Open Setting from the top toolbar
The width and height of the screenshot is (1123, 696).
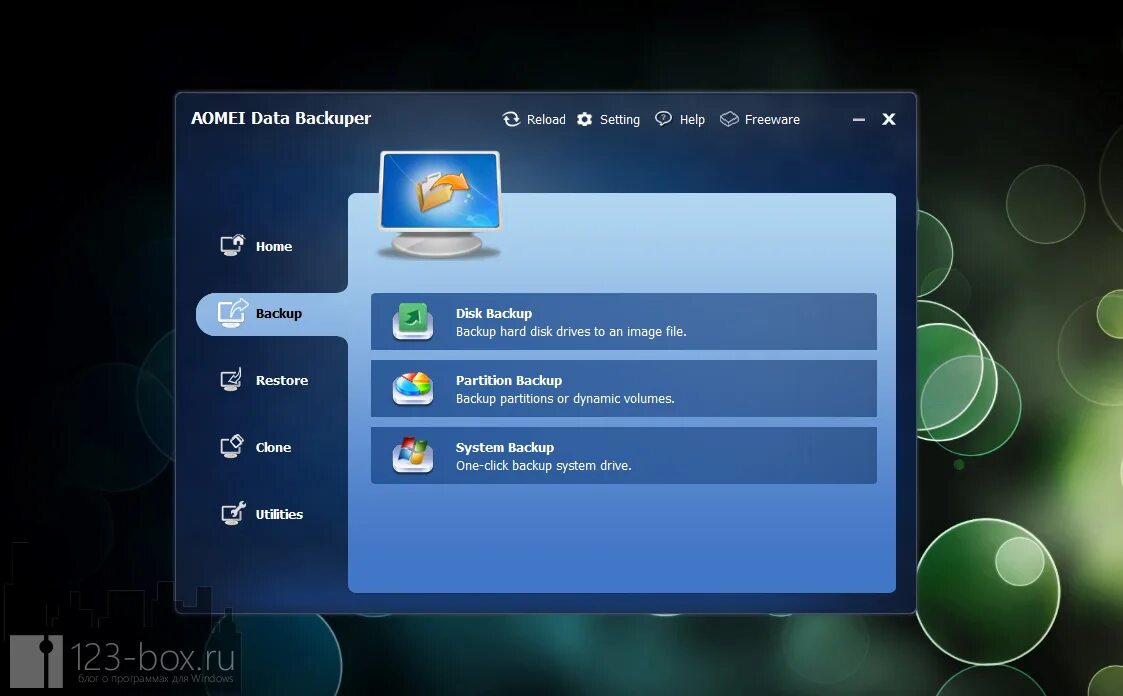pos(620,120)
